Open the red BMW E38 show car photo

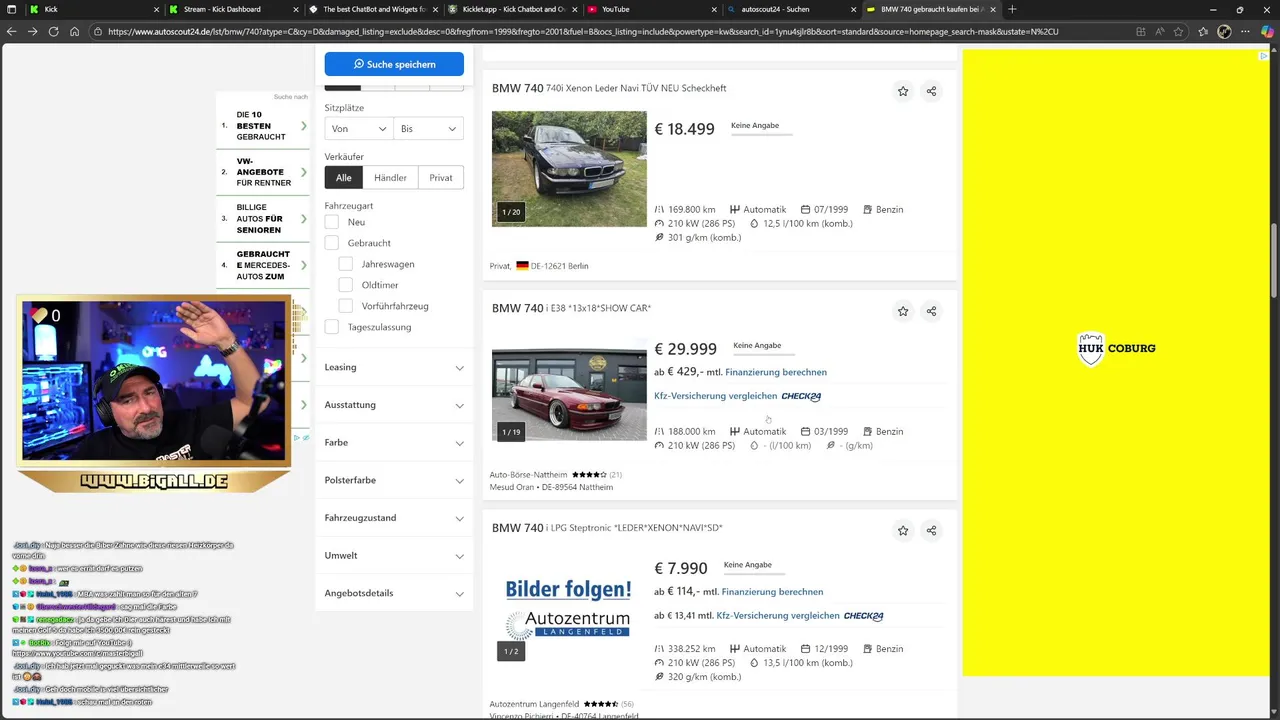[x=569, y=395]
